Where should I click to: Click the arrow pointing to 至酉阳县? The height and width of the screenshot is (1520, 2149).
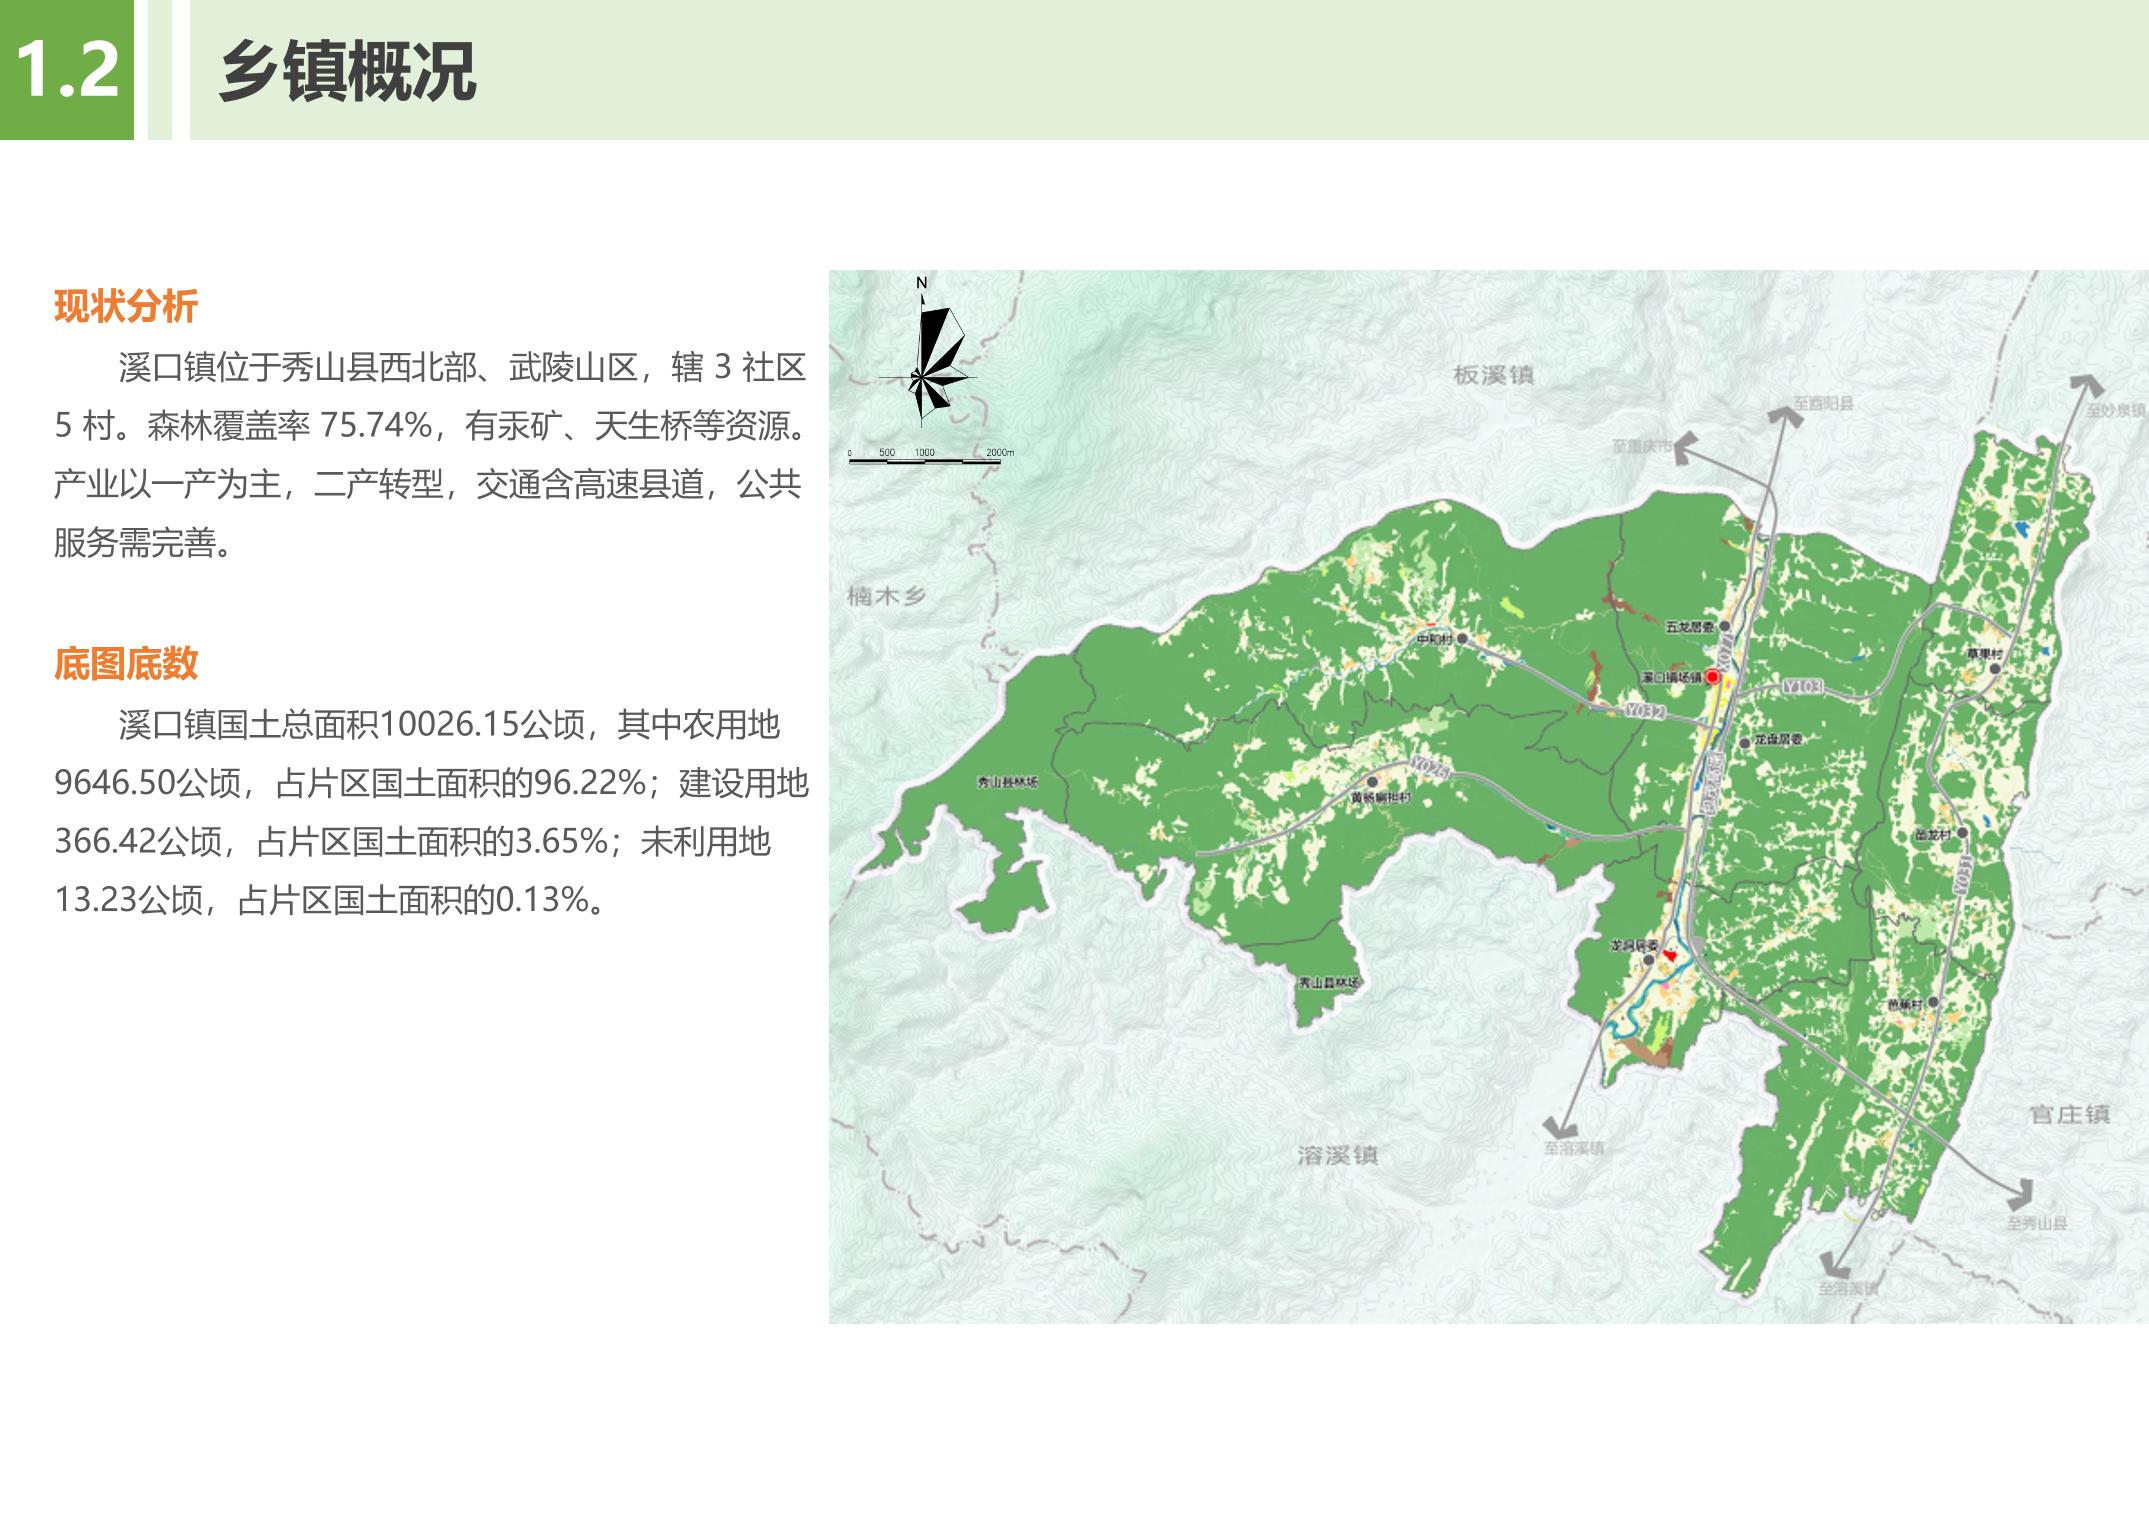pyautogui.click(x=1786, y=416)
